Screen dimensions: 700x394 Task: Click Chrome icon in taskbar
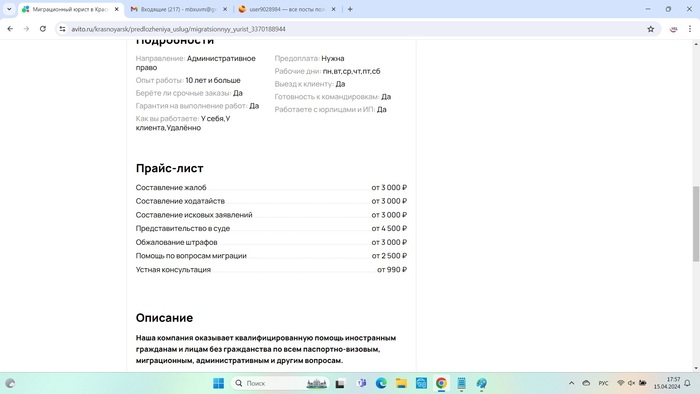441,383
